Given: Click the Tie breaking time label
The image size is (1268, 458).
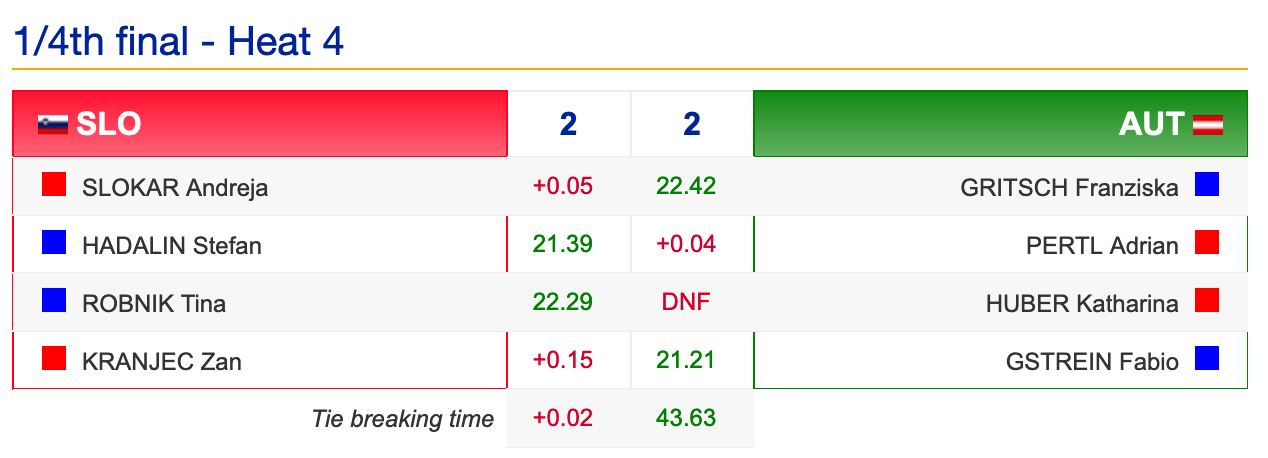Looking at the screenshot, I should pos(403,419).
